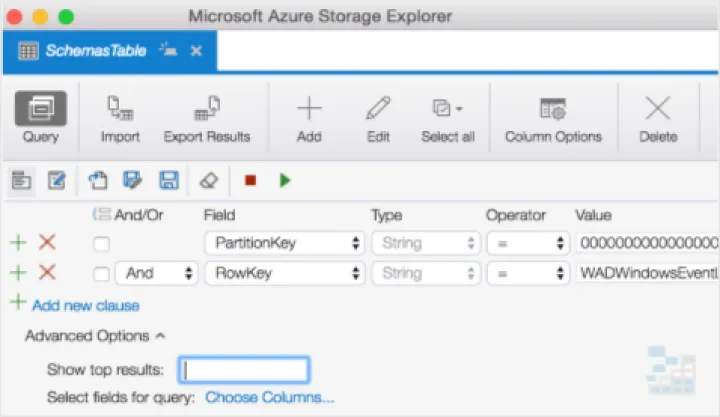Save the query with floppy disk icon
This screenshot has width=720, height=417.
[x=168, y=180]
